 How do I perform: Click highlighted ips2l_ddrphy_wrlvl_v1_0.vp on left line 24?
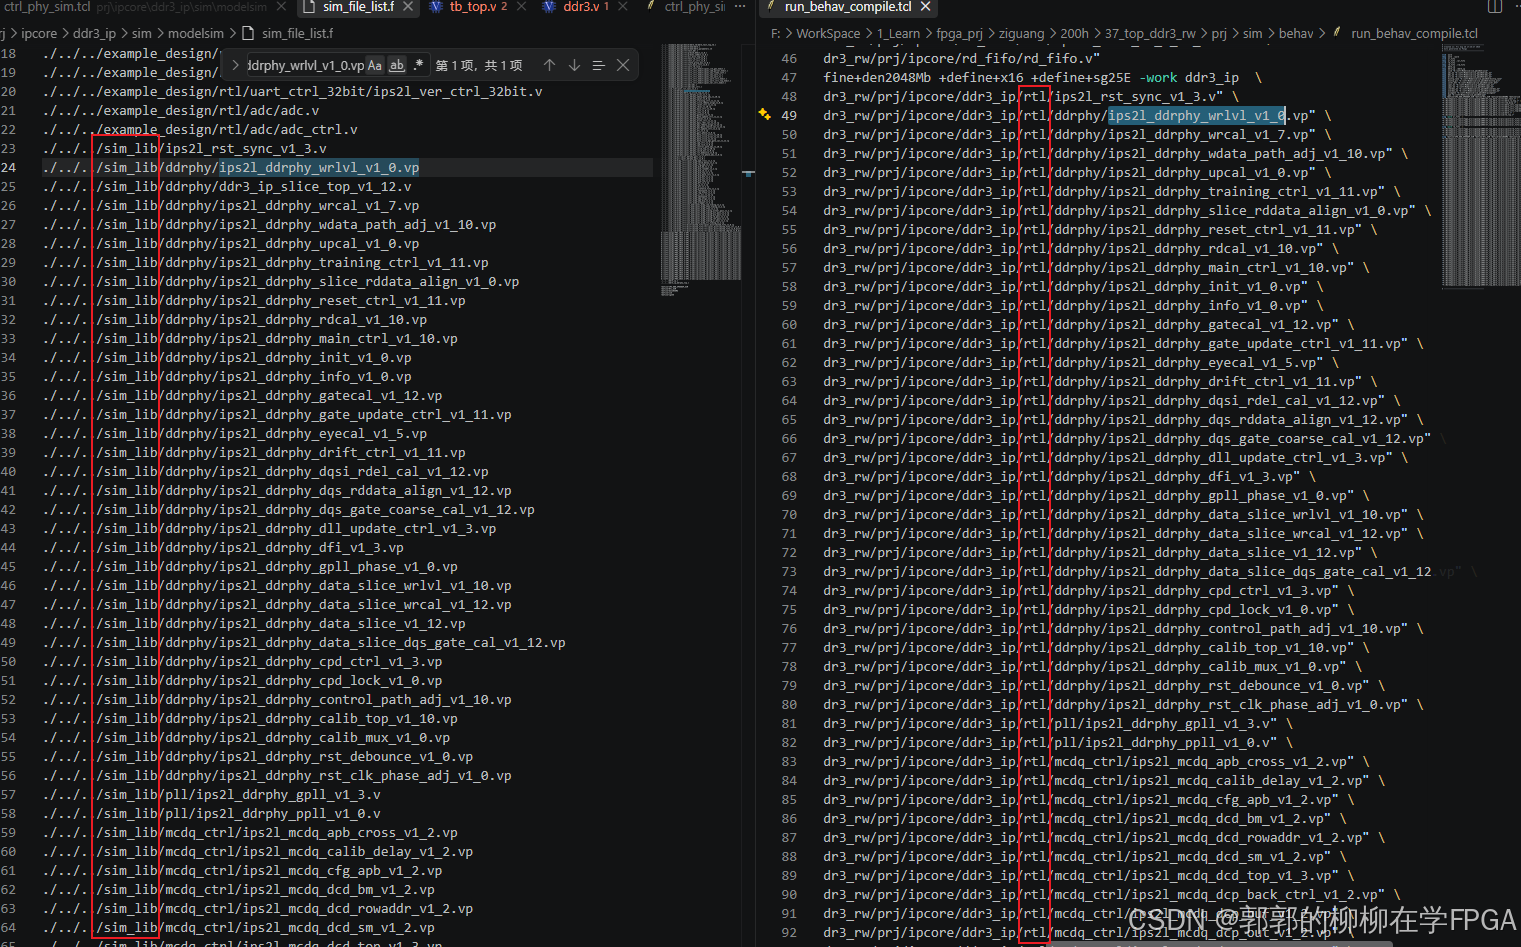[319, 167]
